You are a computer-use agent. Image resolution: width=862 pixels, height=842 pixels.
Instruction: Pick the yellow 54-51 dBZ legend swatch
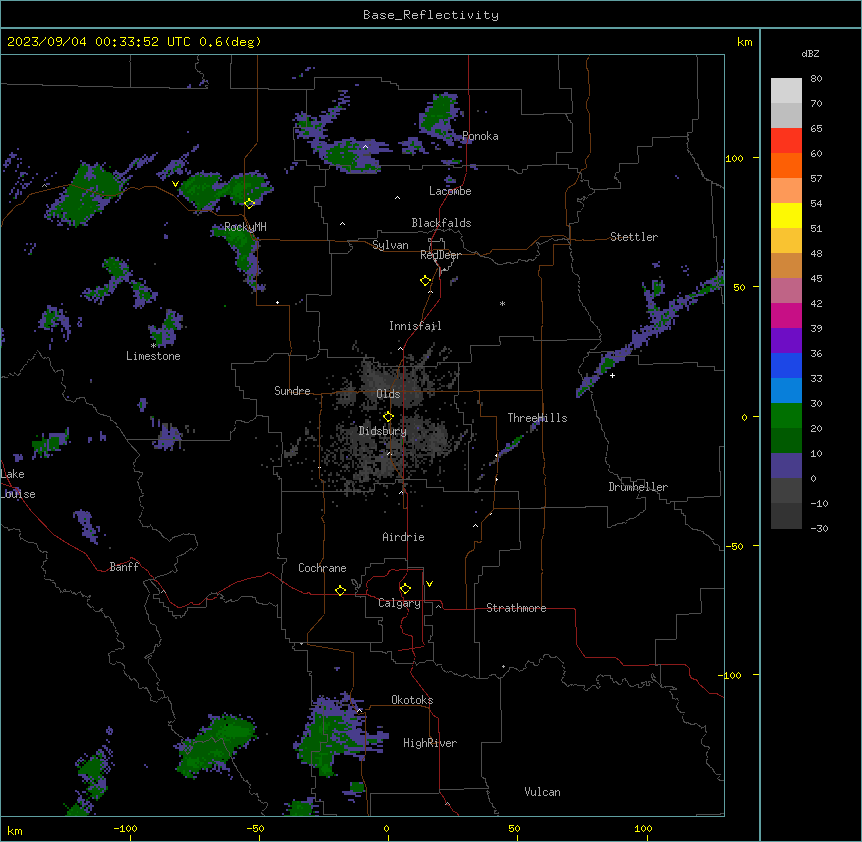(786, 215)
